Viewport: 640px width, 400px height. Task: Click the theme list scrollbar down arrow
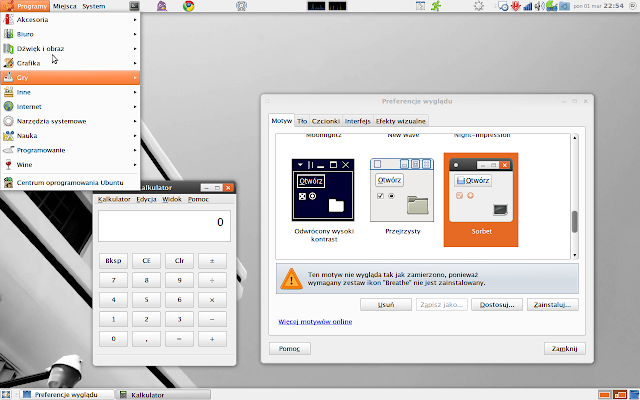pyautogui.click(x=575, y=255)
